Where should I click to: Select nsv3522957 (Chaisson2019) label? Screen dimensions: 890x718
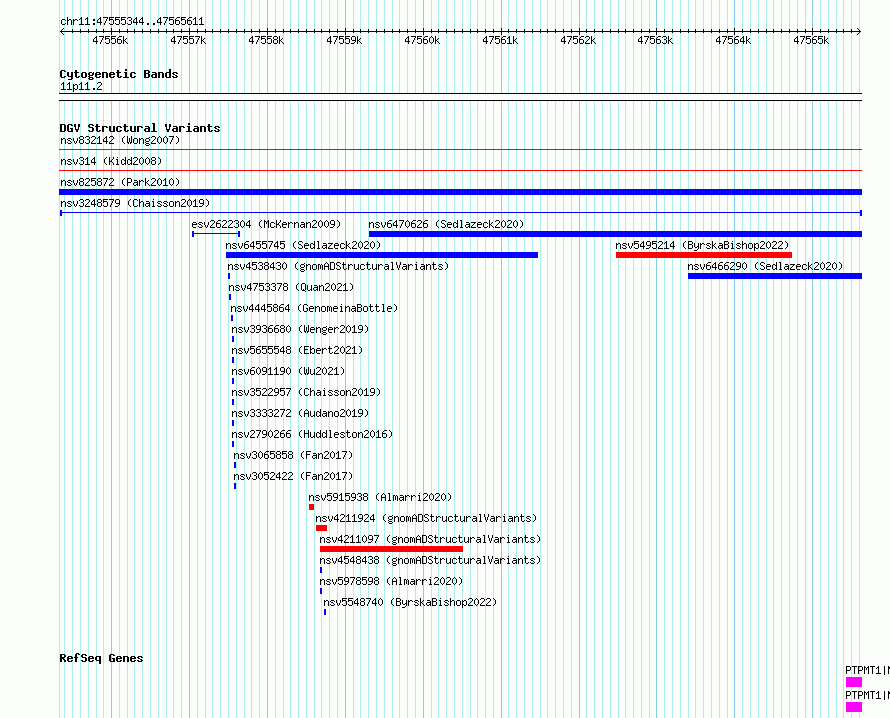point(306,392)
